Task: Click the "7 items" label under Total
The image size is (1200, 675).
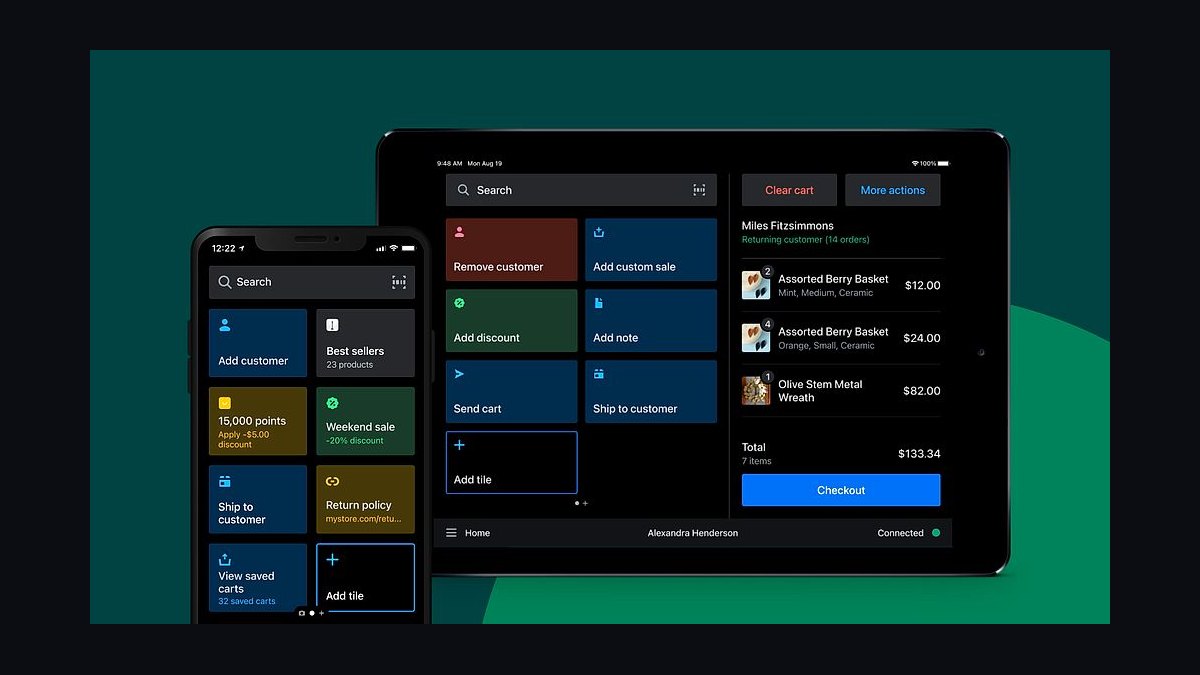Action: coord(757,461)
